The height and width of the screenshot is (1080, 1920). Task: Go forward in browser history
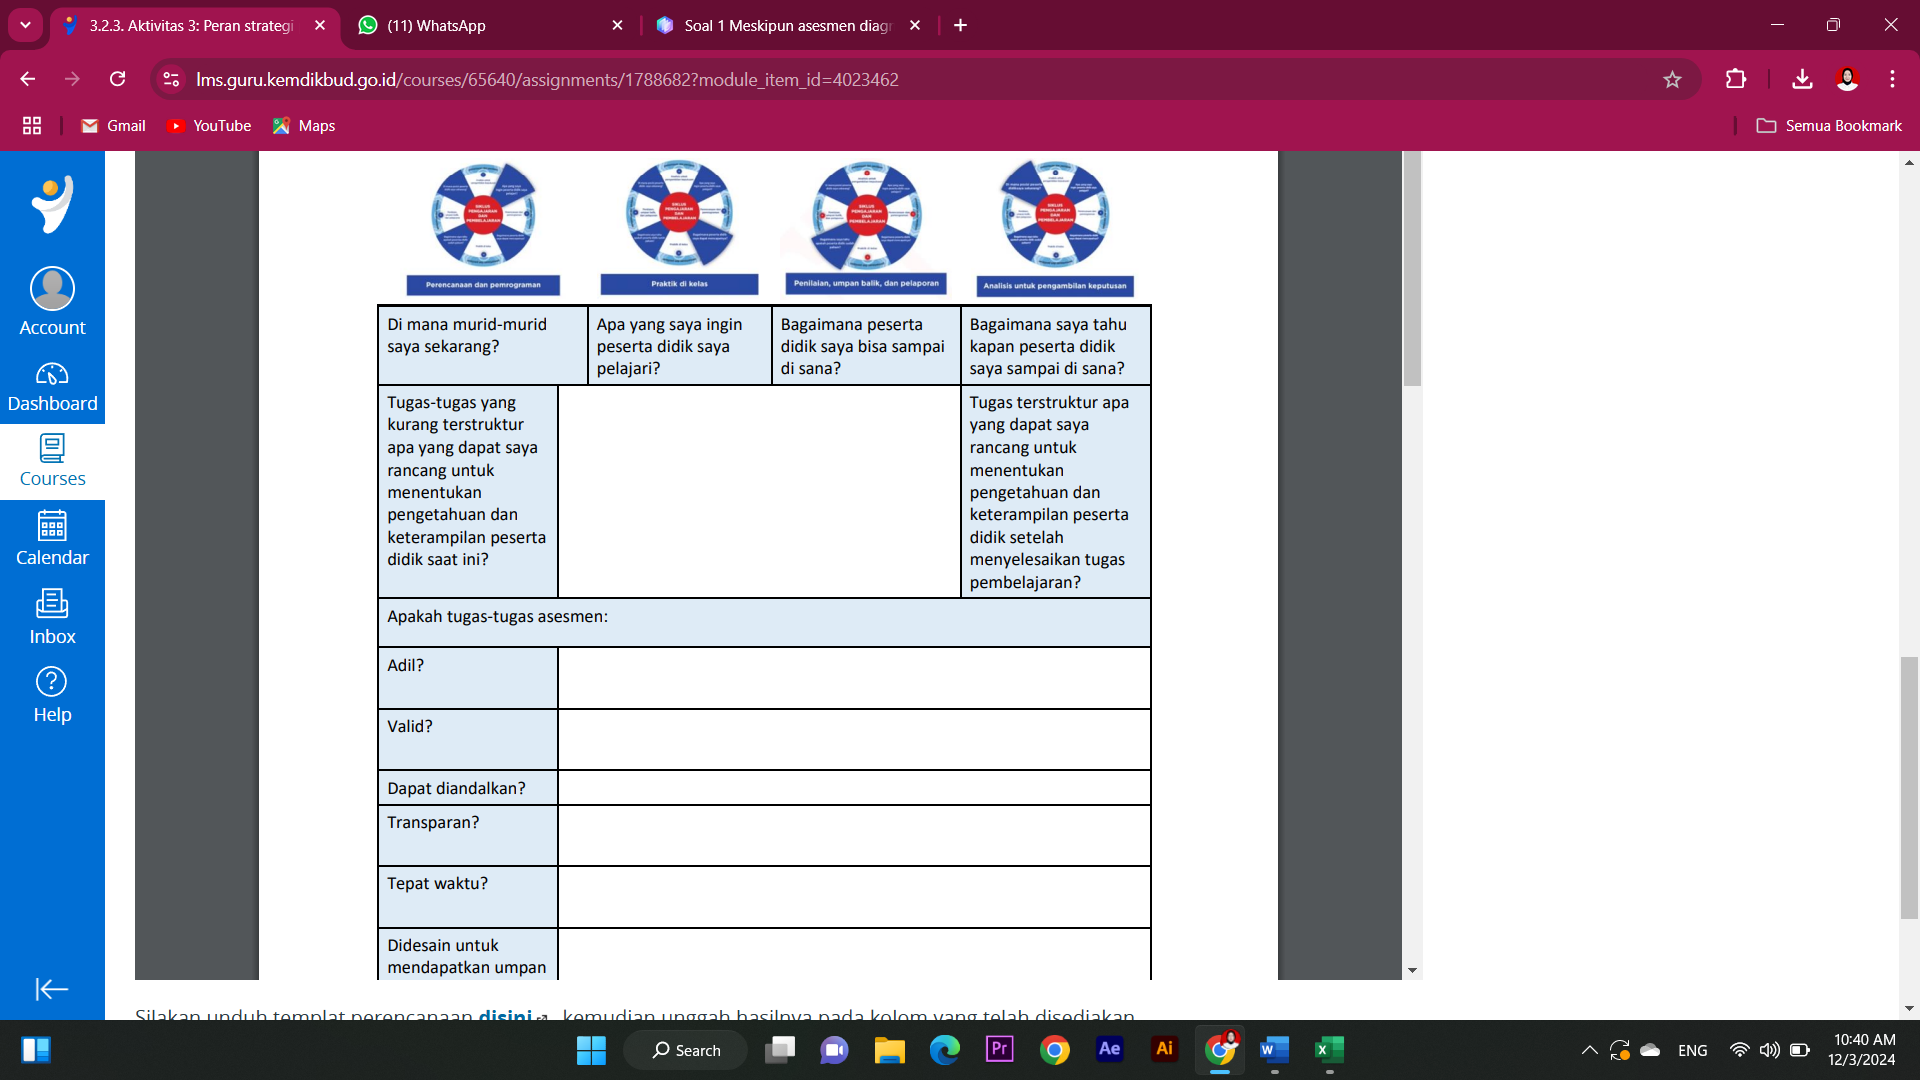(x=72, y=79)
